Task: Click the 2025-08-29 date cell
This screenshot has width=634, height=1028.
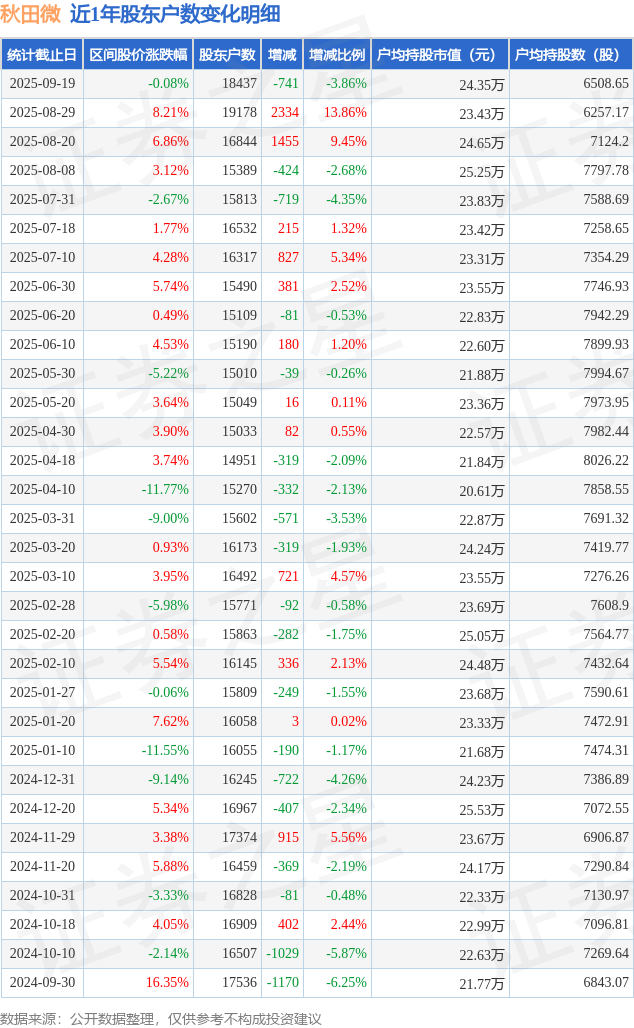Action: click(41, 113)
